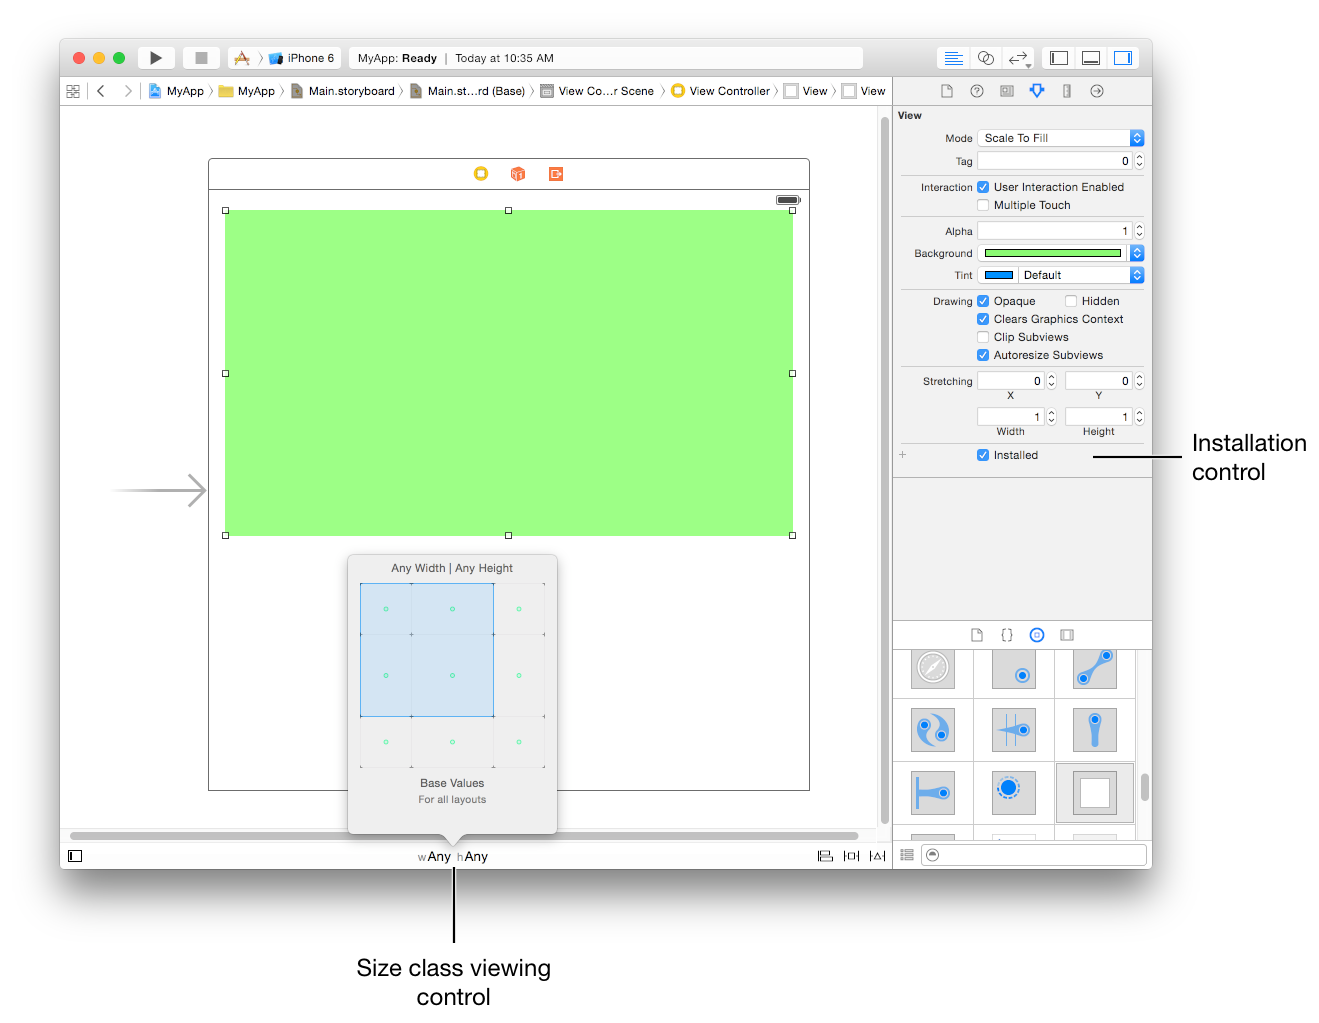Select the File Template library icon
This screenshot has width=1319, height=1023.
coord(976,634)
